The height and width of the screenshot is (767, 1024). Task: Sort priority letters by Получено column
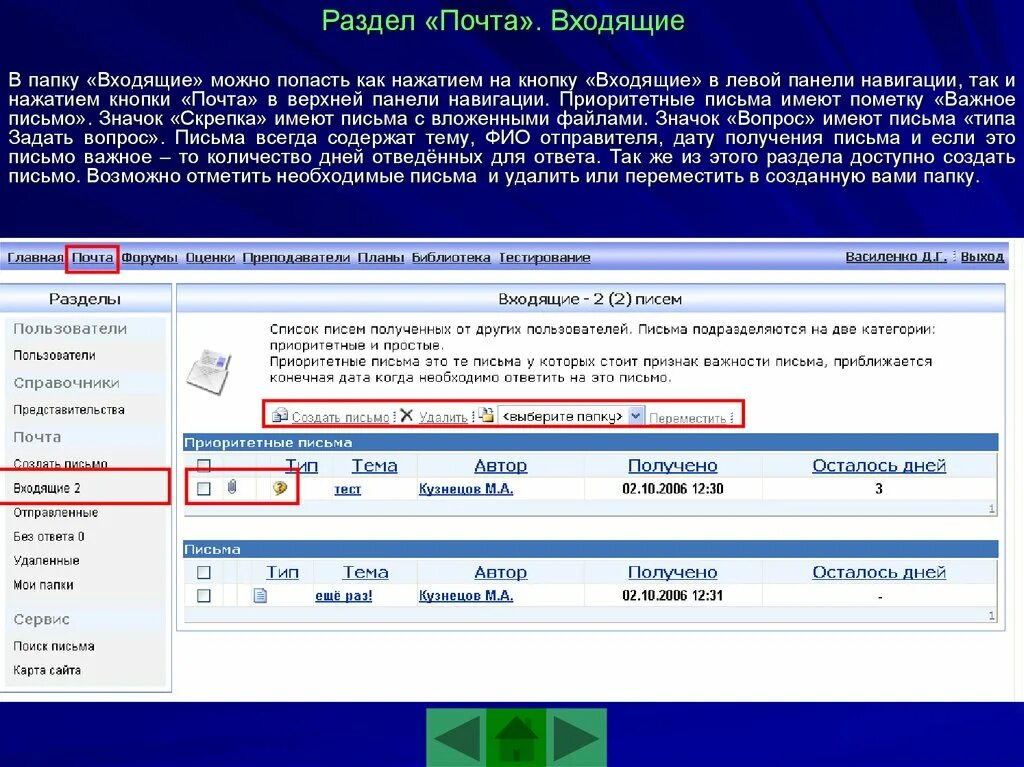(x=673, y=466)
